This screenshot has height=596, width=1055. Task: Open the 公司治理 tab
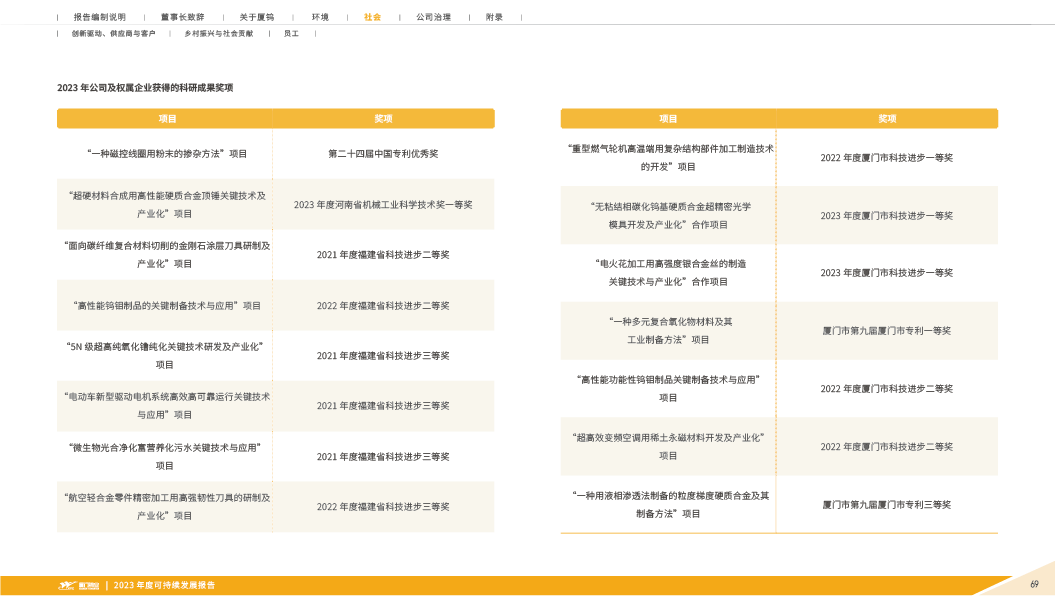click(x=433, y=17)
